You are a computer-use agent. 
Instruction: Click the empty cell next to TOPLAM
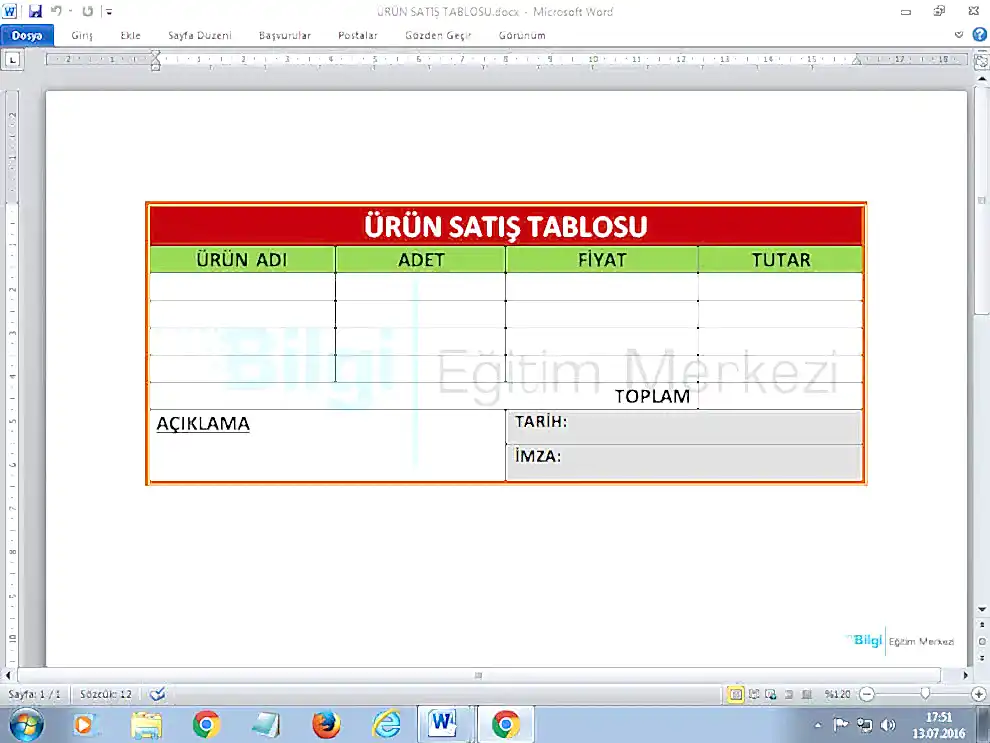(780, 396)
